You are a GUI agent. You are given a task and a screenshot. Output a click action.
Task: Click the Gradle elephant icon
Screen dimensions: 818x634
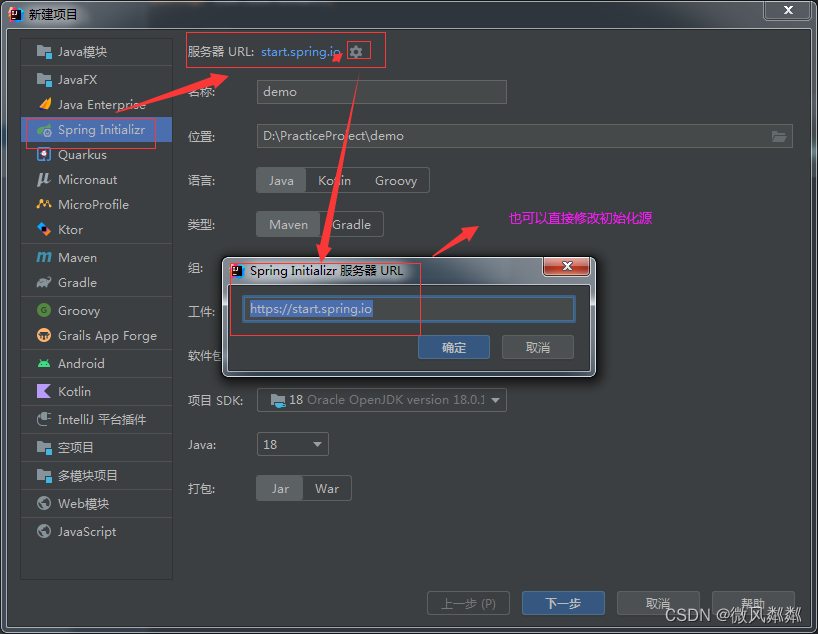[44, 282]
